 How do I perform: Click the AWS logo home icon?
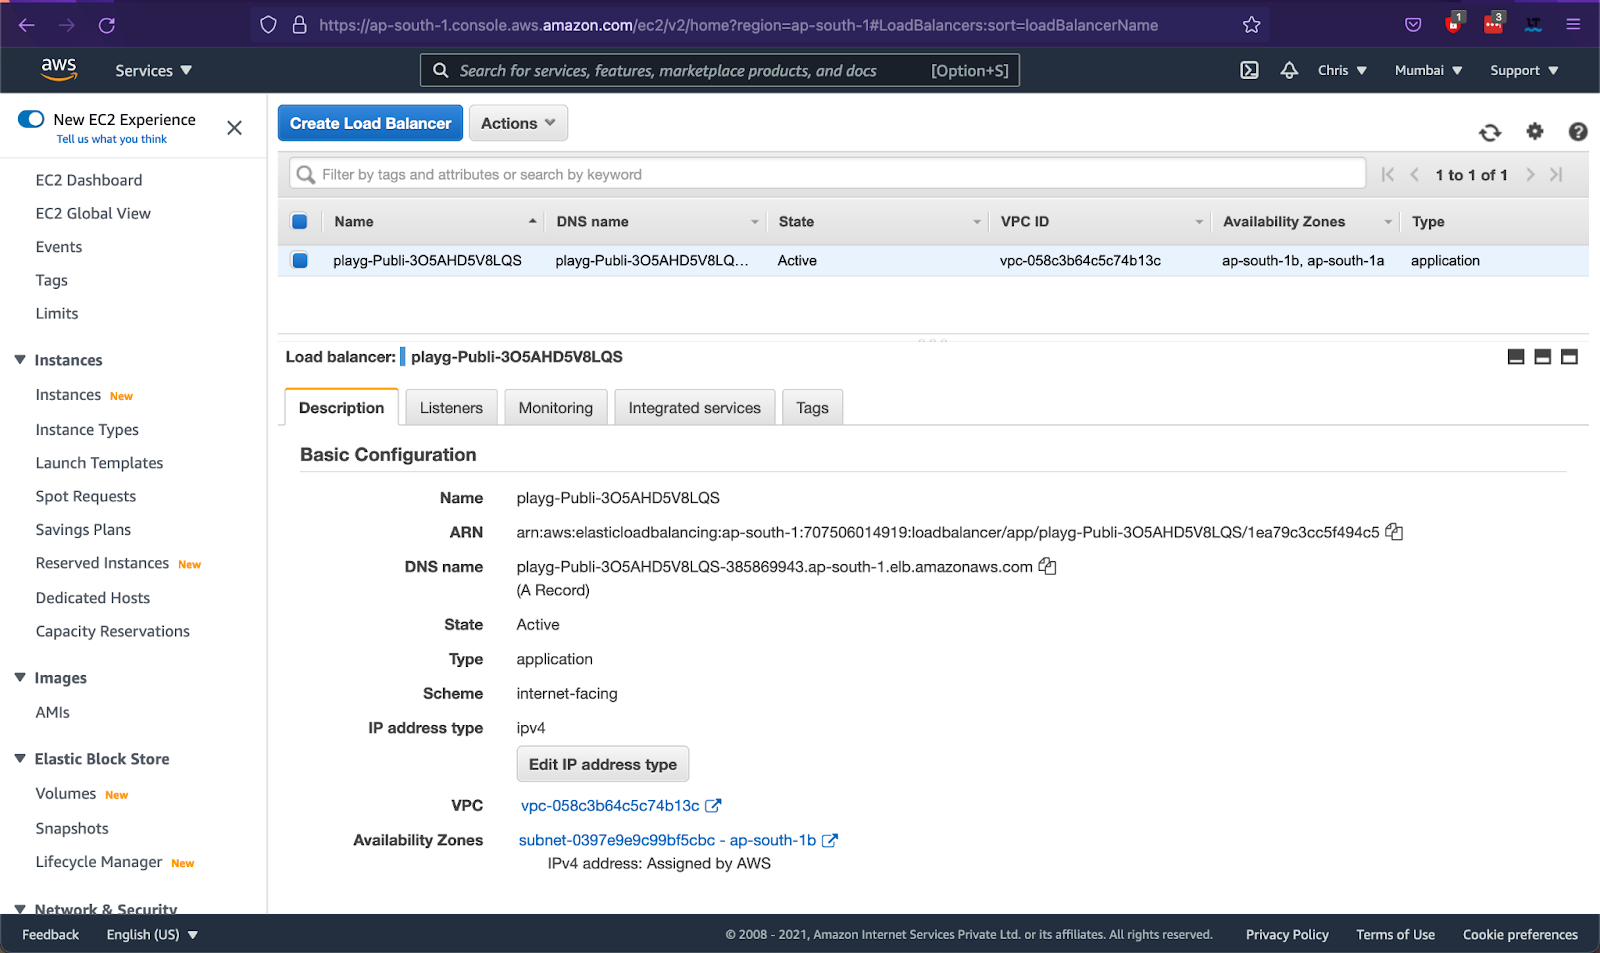coord(59,69)
